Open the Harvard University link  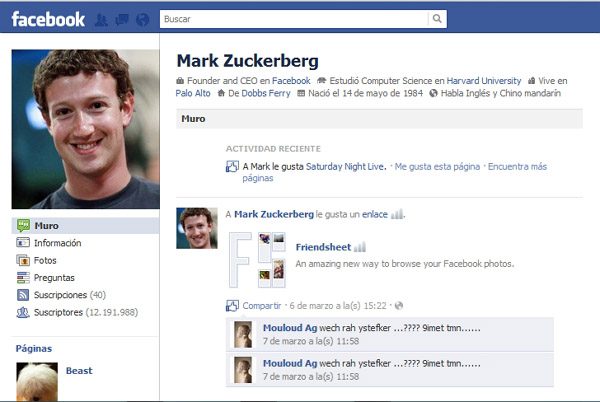pos(484,81)
